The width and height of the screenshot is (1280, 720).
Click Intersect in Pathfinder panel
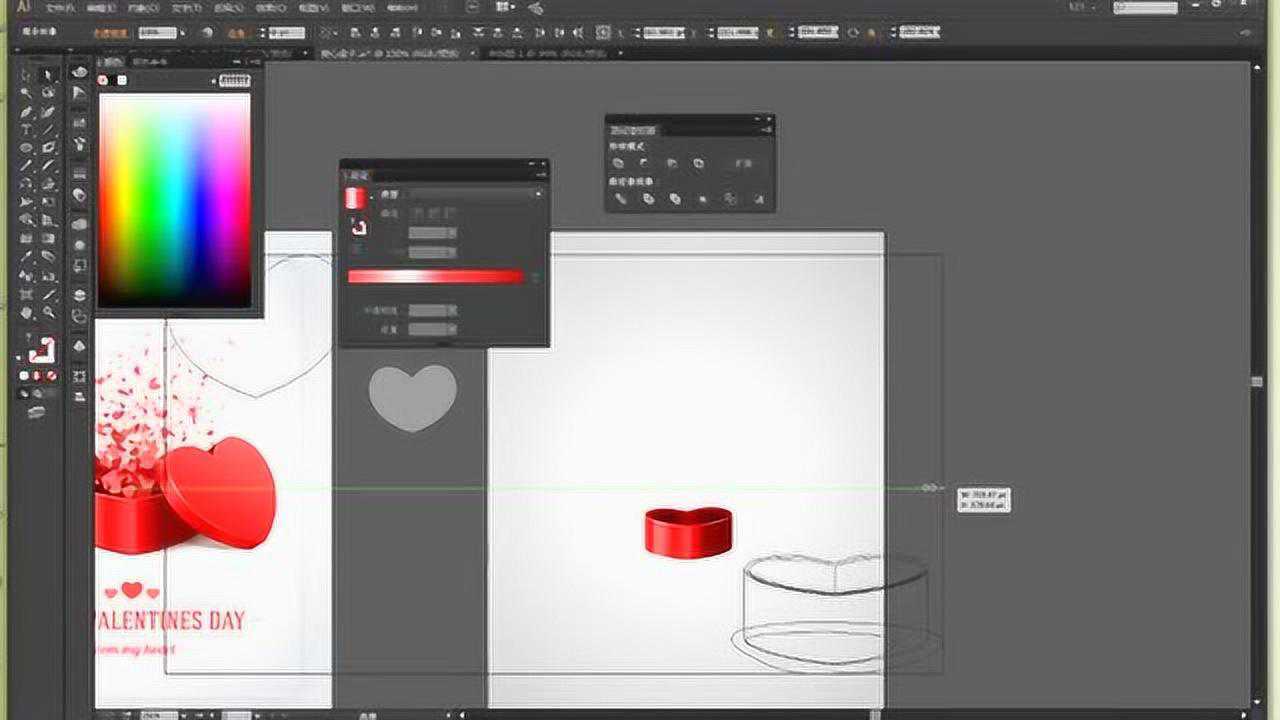click(x=672, y=163)
